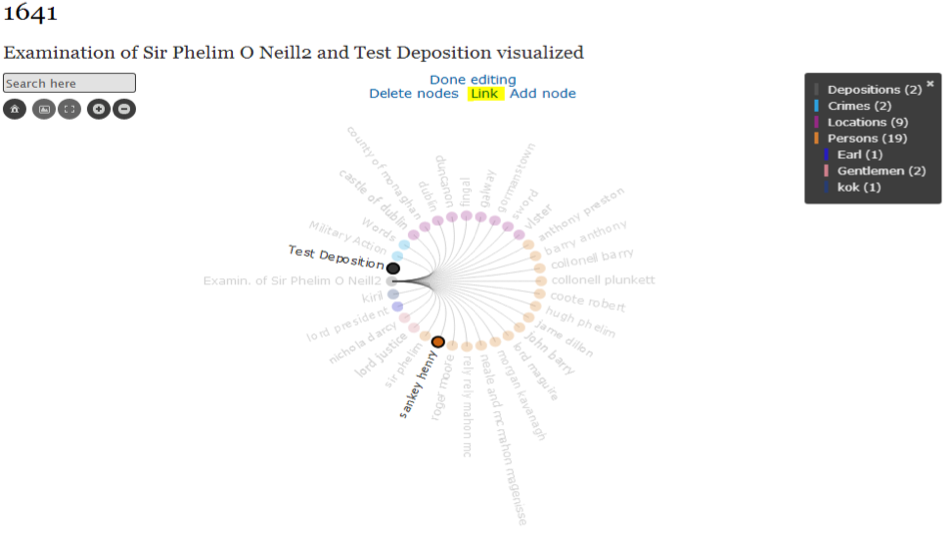Enter fullscreen with the expand icon

(69, 109)
